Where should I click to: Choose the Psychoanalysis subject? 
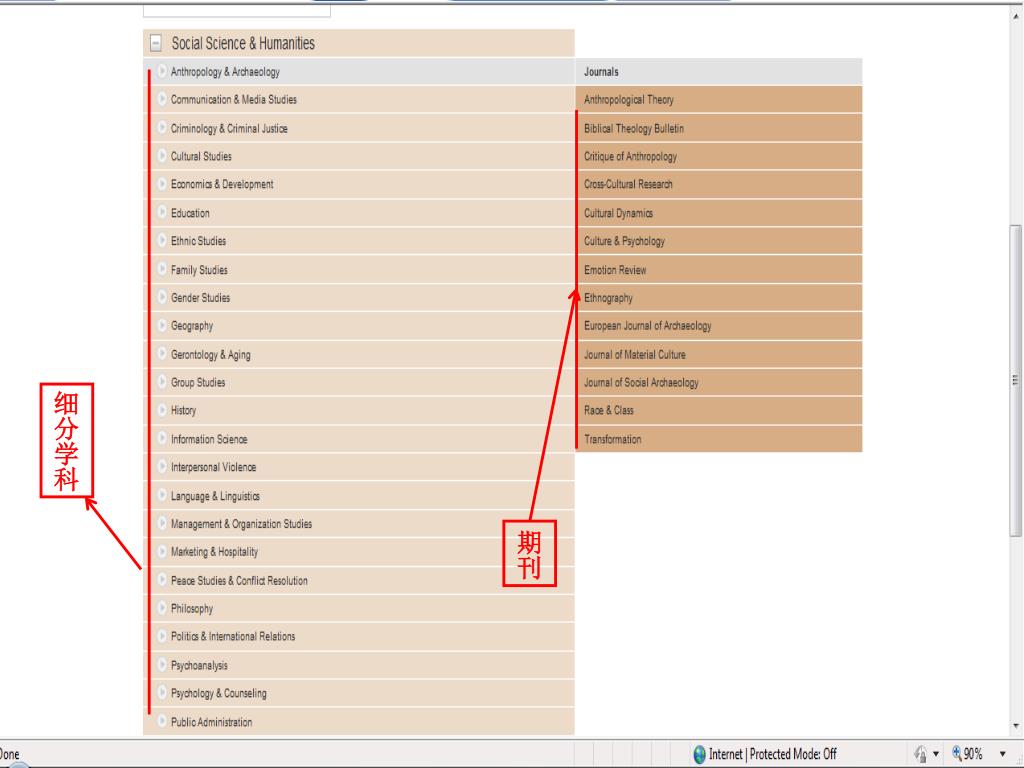(199, 665)
